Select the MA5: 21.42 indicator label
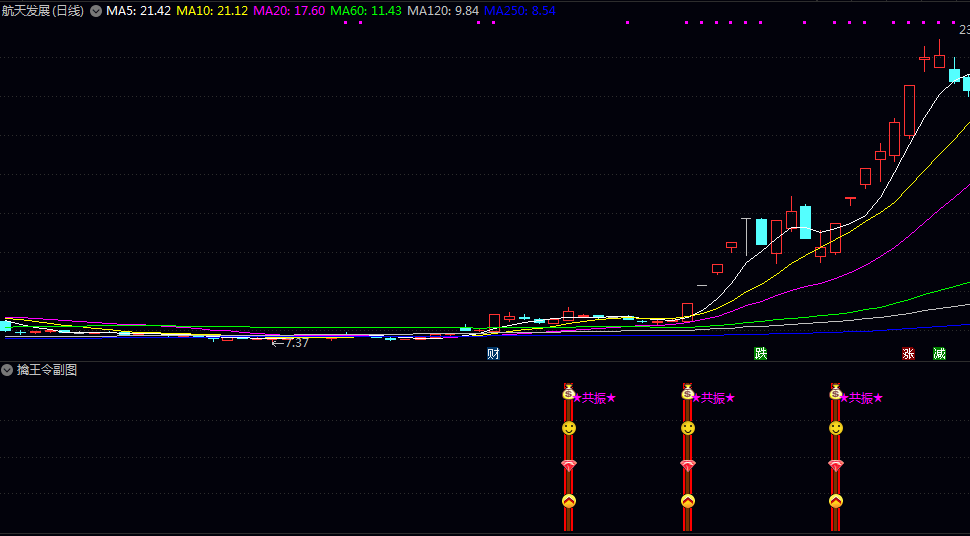970x536 pixels. pos(139,11)
